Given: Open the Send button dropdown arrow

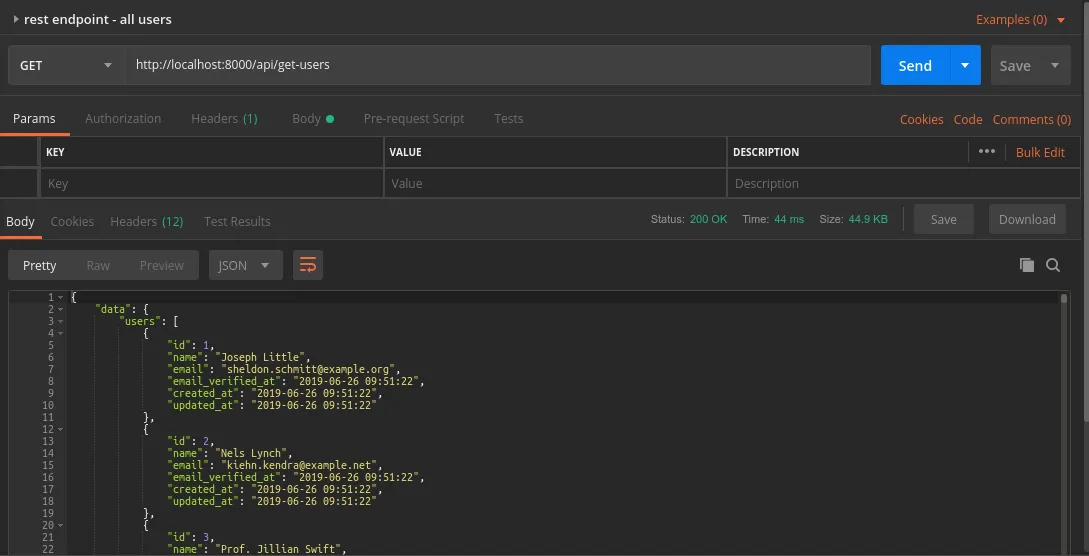Looking at the screenshot, I should click(x=964, y=66).
